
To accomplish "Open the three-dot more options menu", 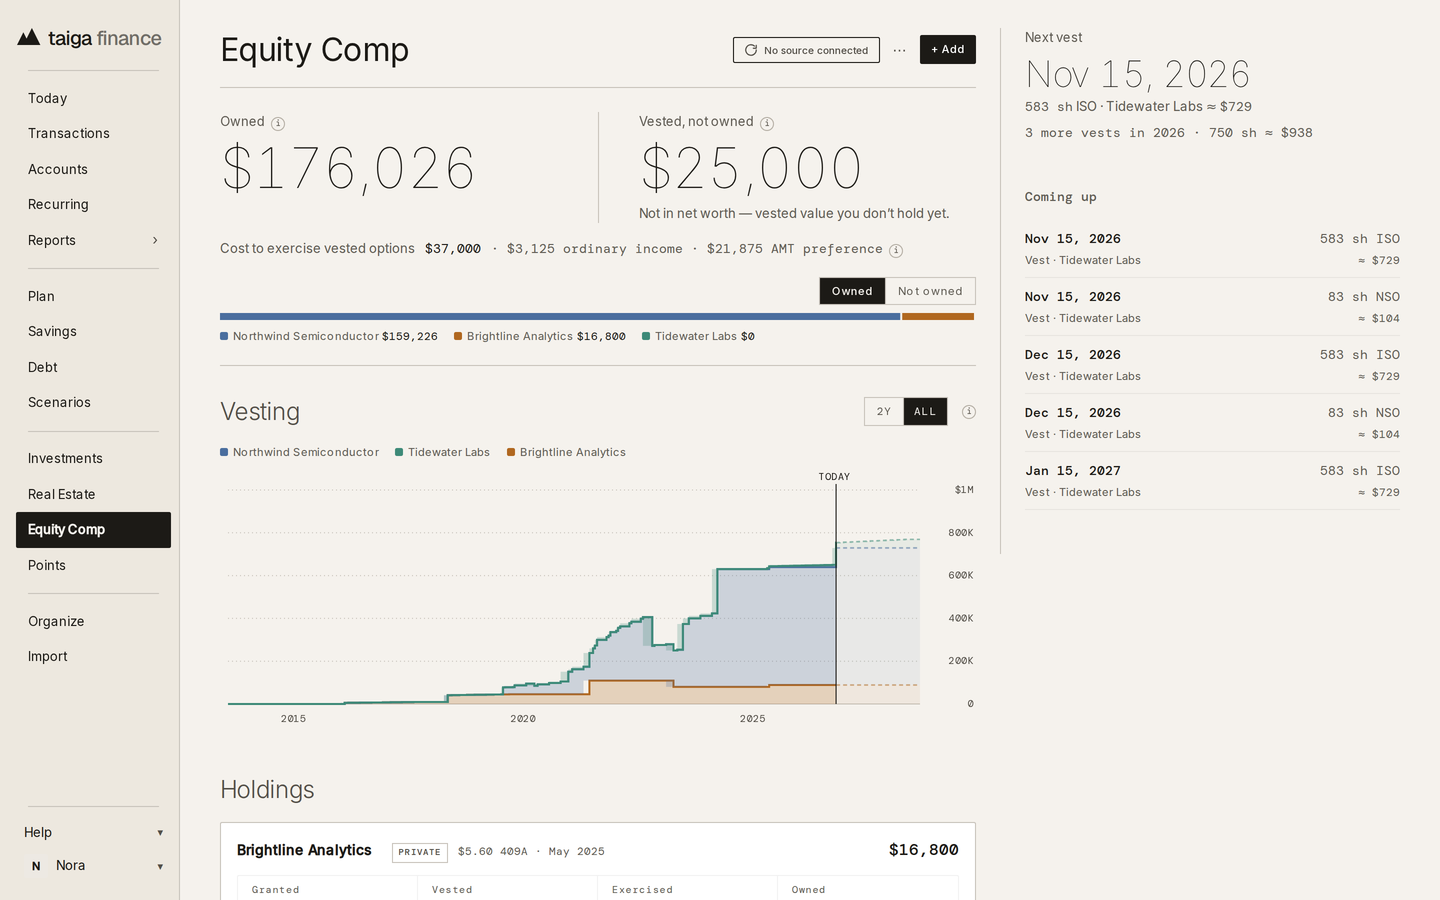I will click(x=899, y=50).
